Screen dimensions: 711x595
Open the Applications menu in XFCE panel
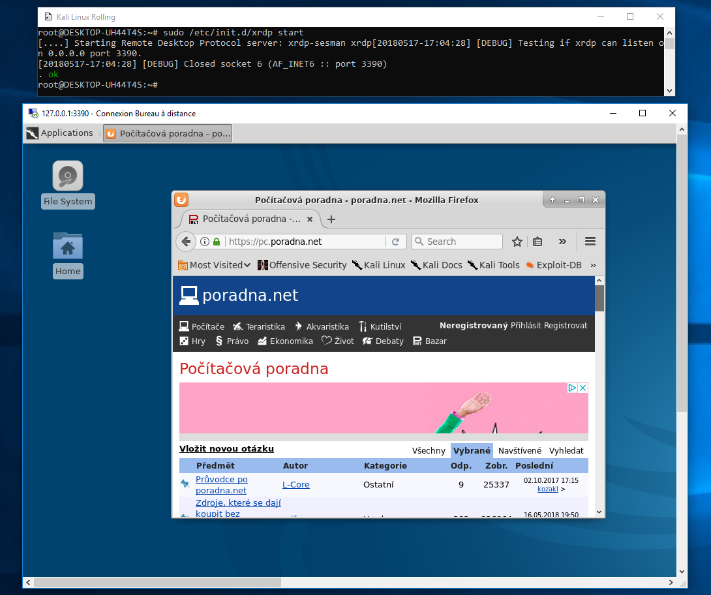pos(59,133)
